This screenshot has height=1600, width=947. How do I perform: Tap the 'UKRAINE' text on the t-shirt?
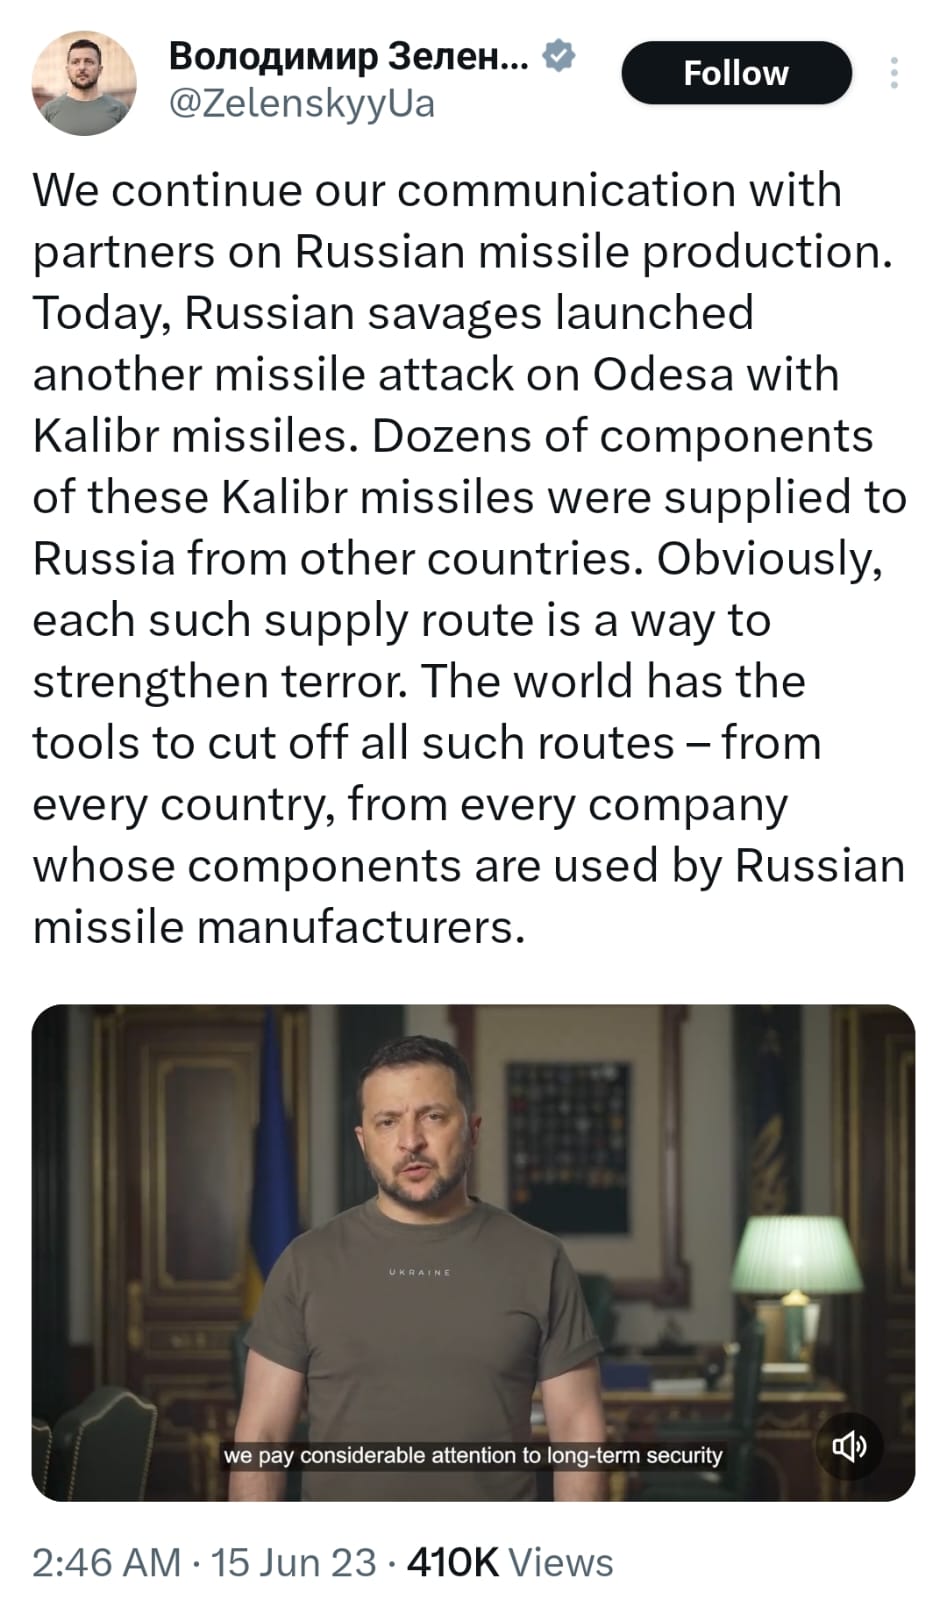click(419, 1272)
